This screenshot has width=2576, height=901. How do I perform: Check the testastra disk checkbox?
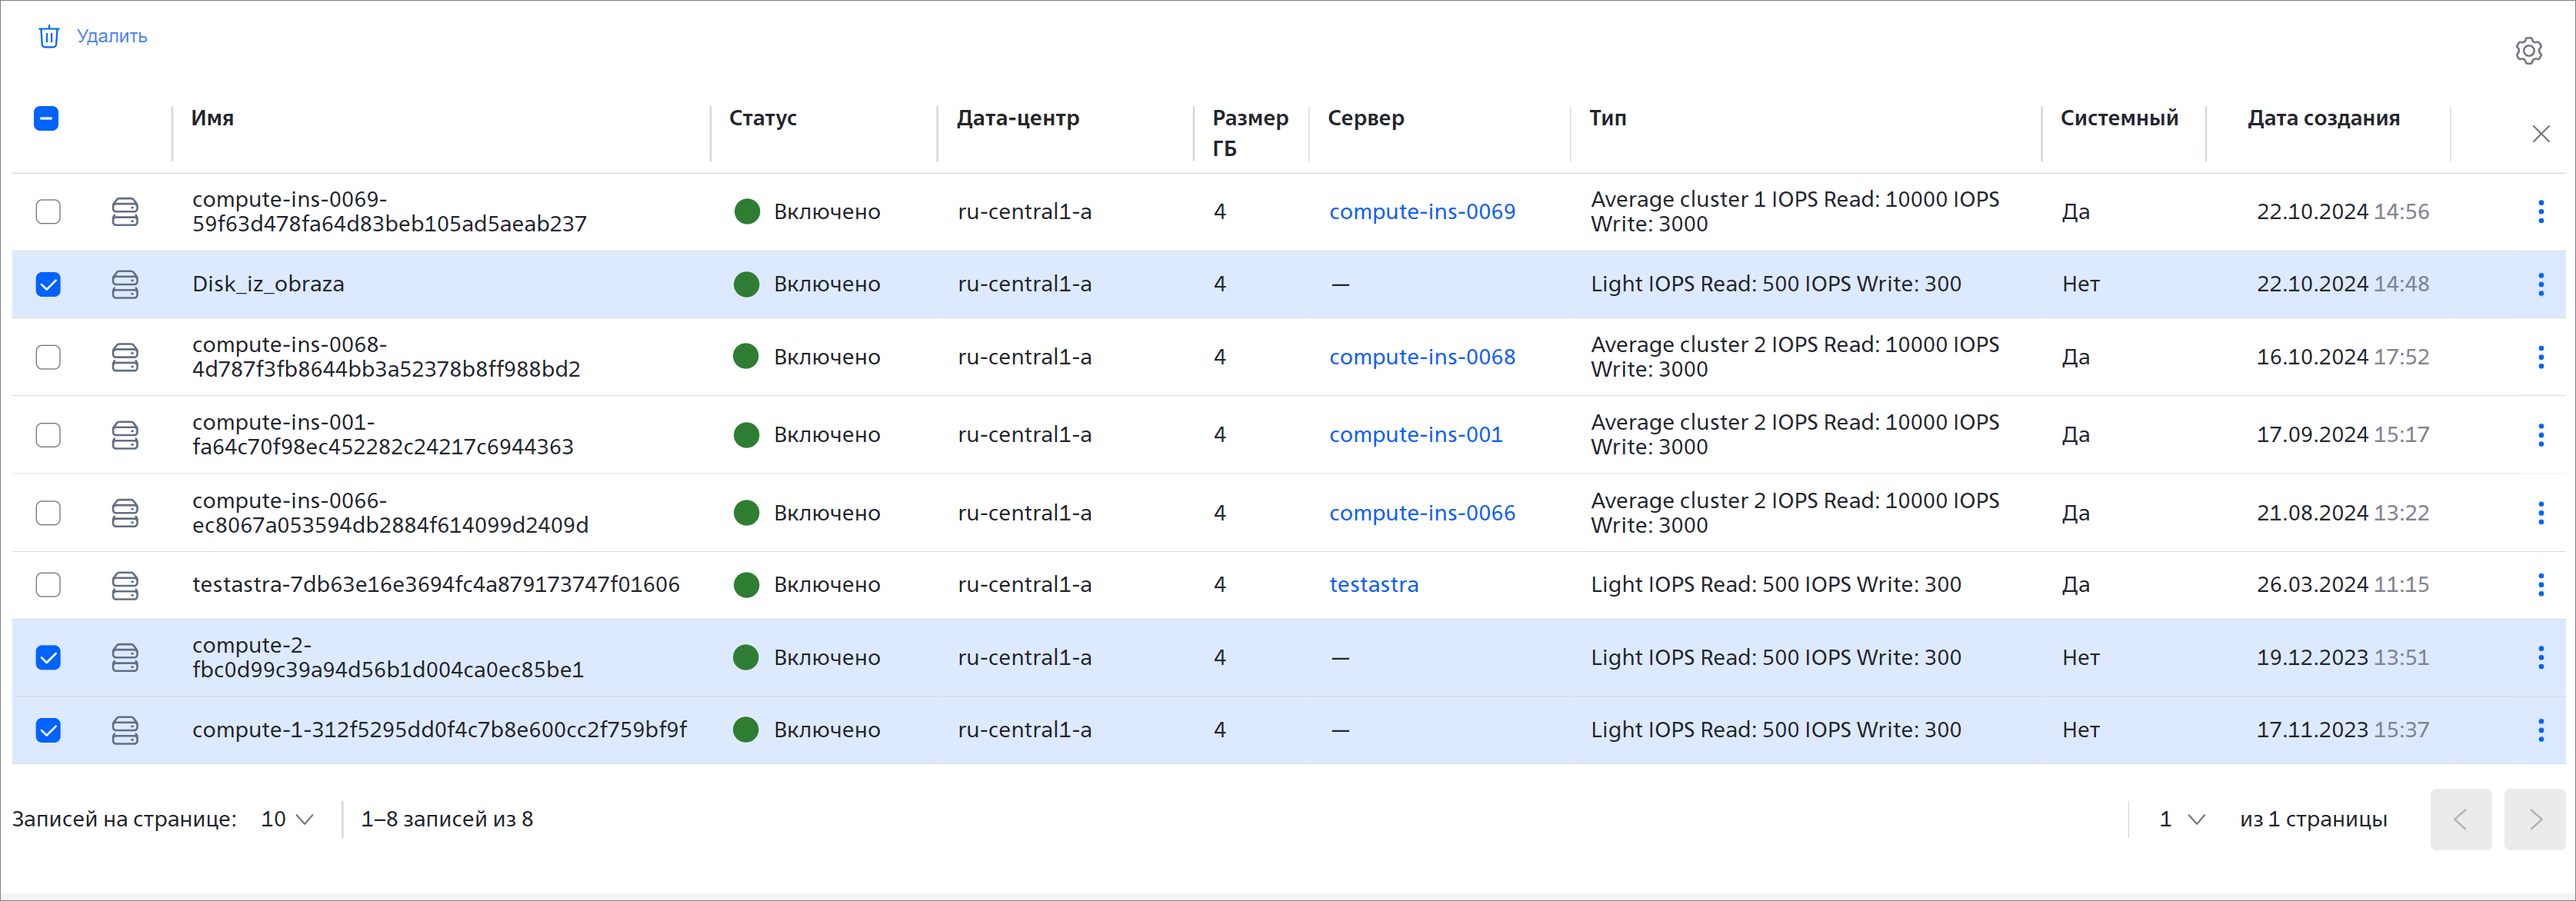click(48, 585)
